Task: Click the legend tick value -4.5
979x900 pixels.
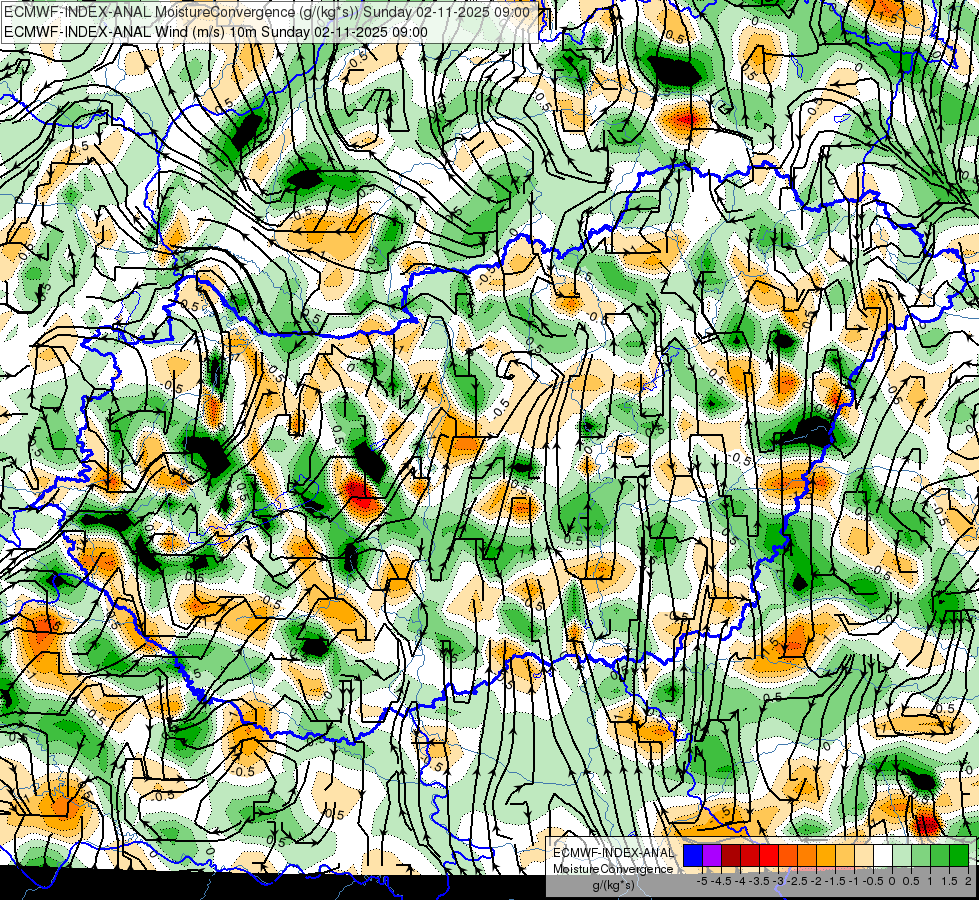Action: pyautogui.click(x=721, y=881)
